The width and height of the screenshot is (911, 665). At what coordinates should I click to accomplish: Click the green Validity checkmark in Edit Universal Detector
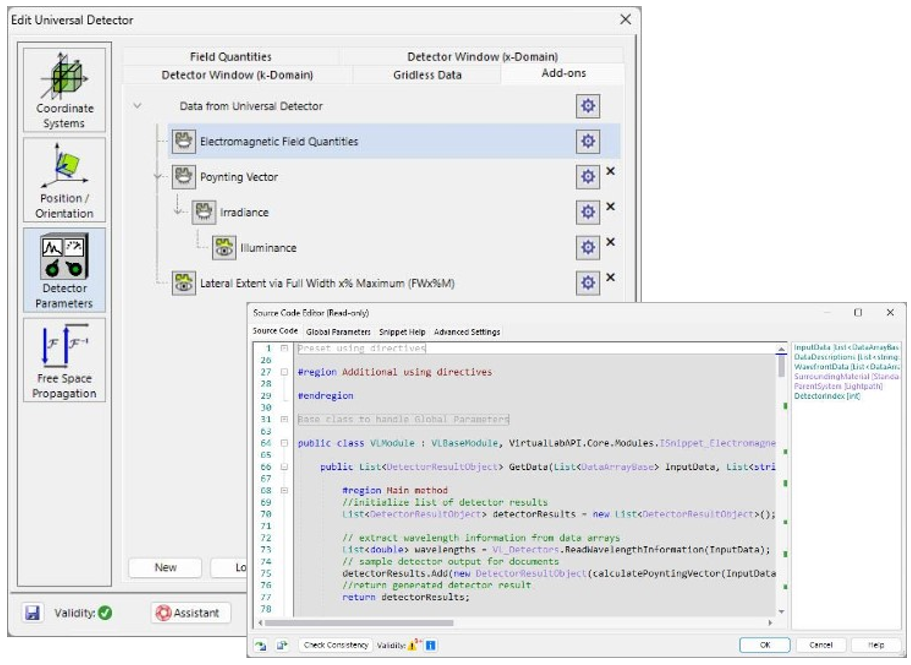click(105, 613)
